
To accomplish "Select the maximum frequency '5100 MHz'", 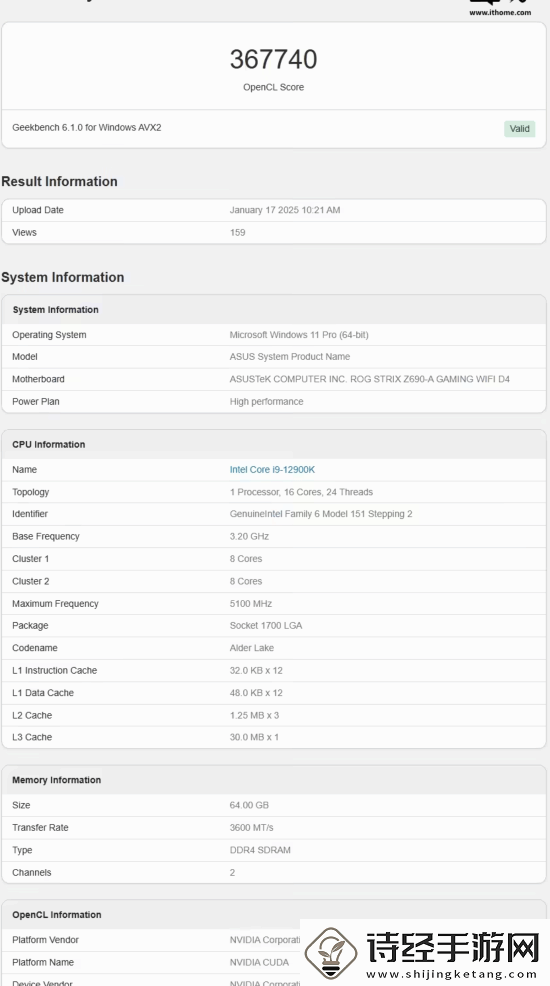I will pos(251,604).
